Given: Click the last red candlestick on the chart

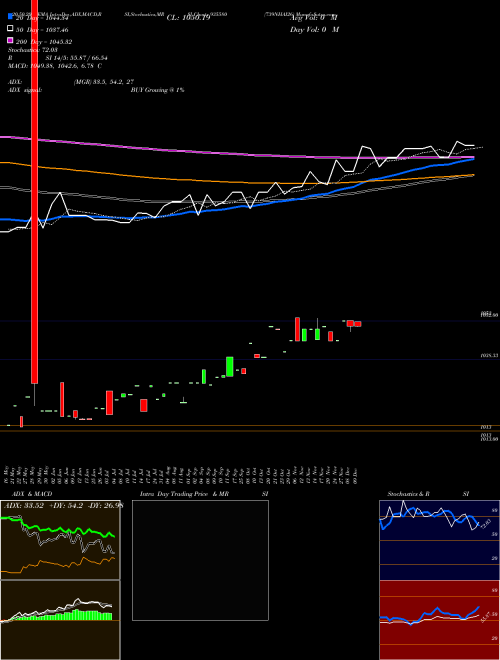Looking at the screenshot, I should (x=358, y=324).
